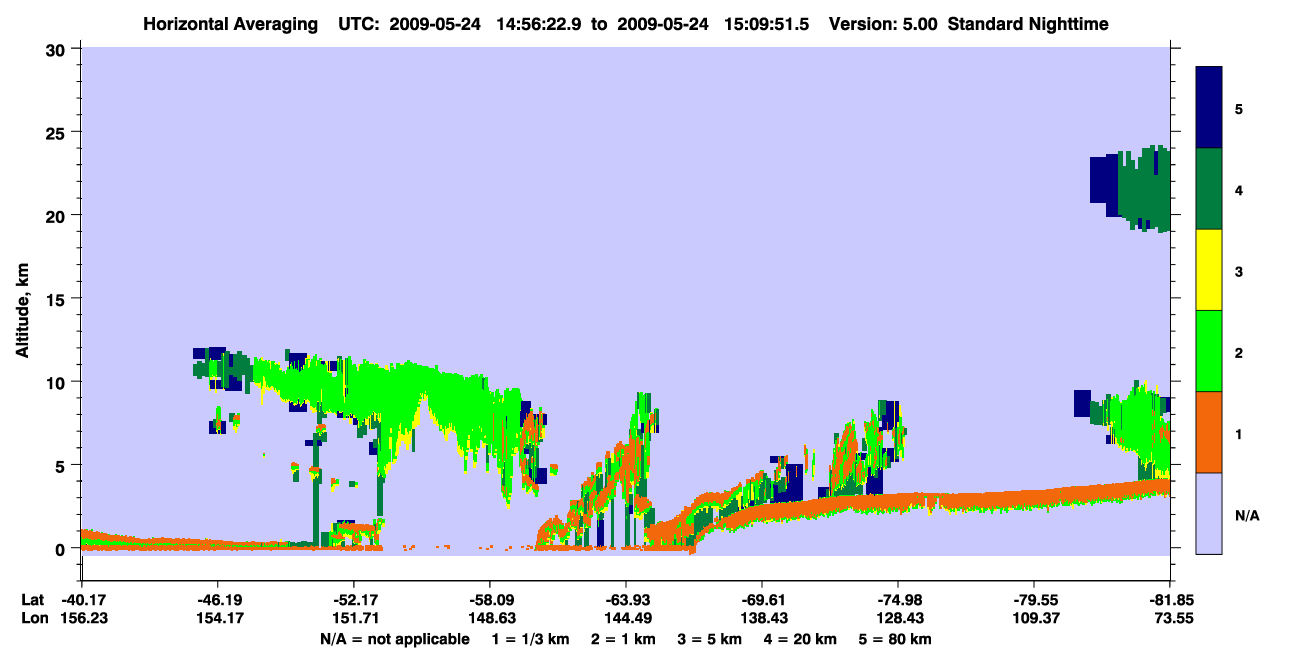Image resolution: width=1300 pixels, height=667 pixels.
Task: Click the bright green colorbar segment labeled 2
Action: tap(1209, 351)
